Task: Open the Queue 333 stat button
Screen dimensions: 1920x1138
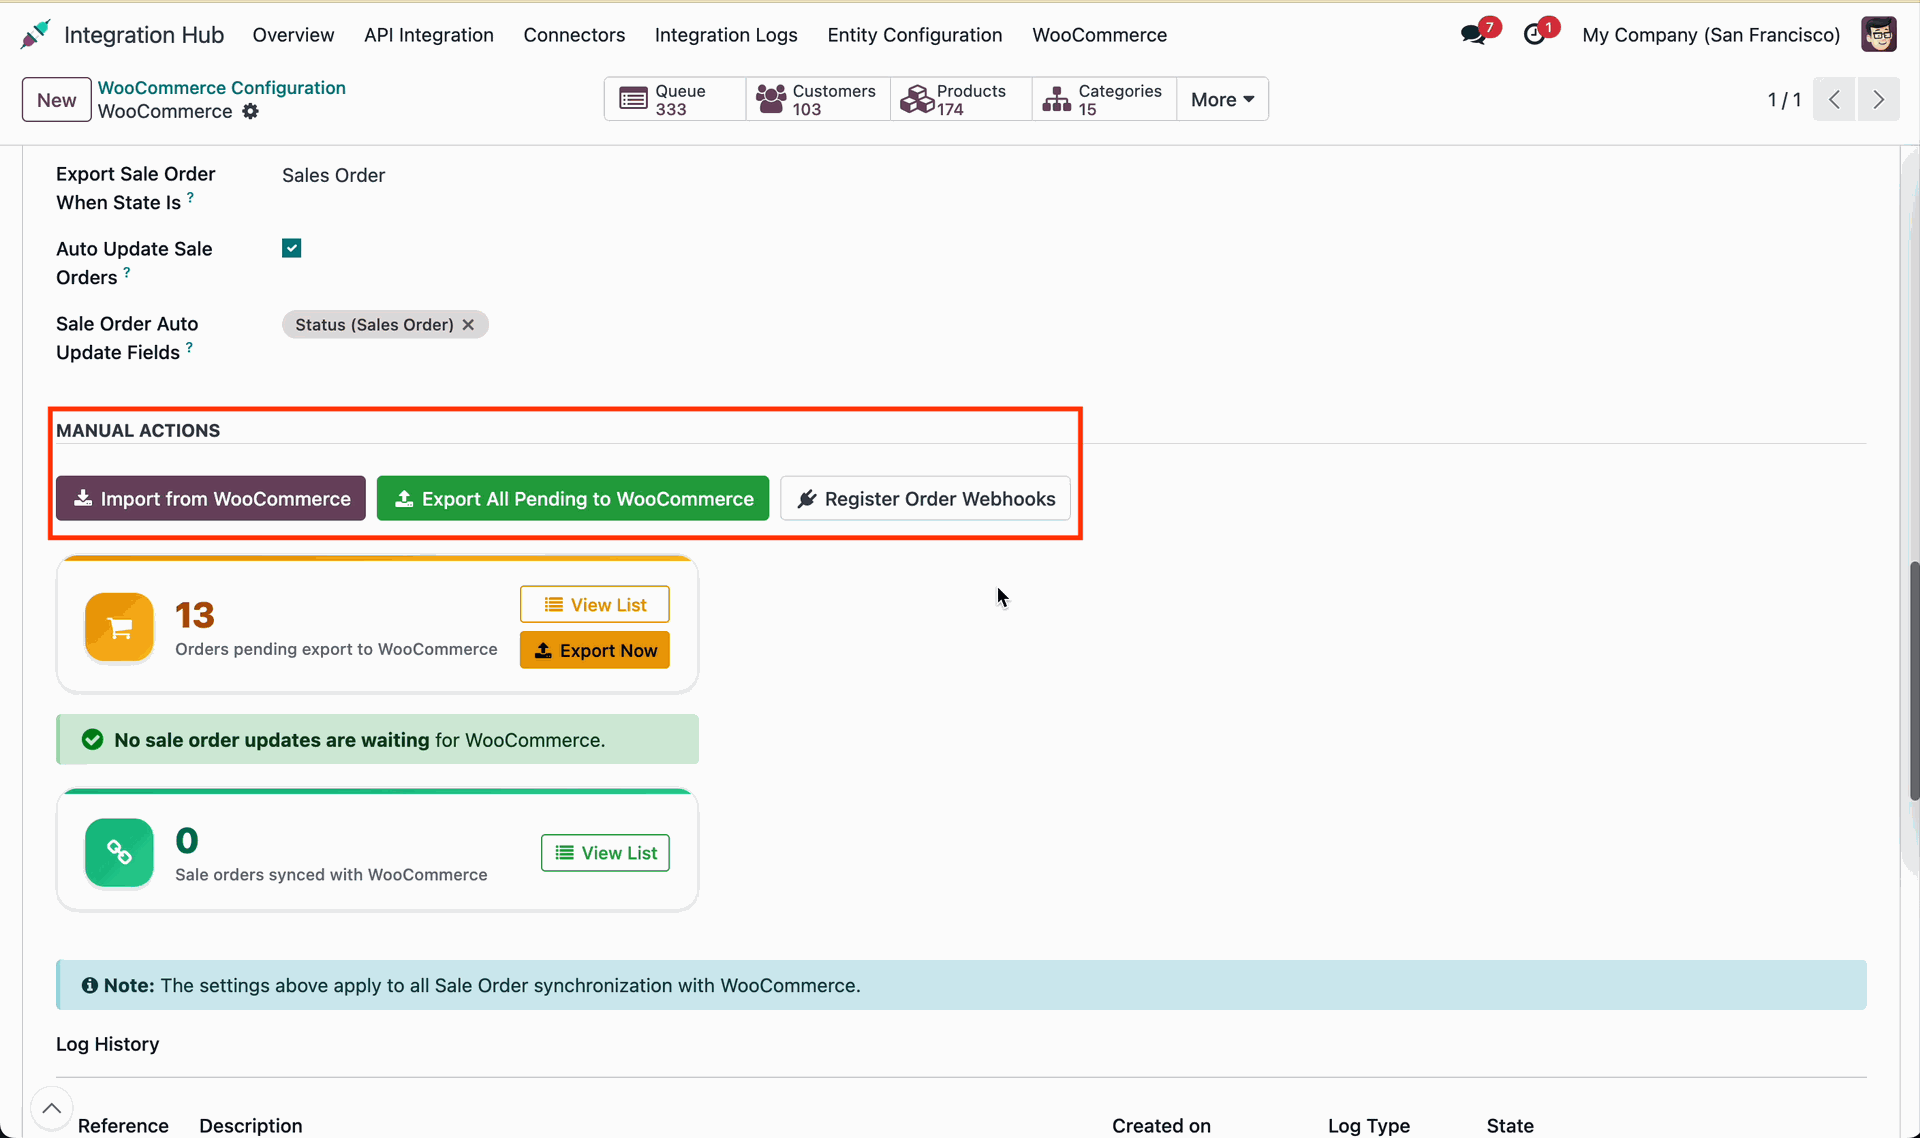Action: [x=675, y=99]
